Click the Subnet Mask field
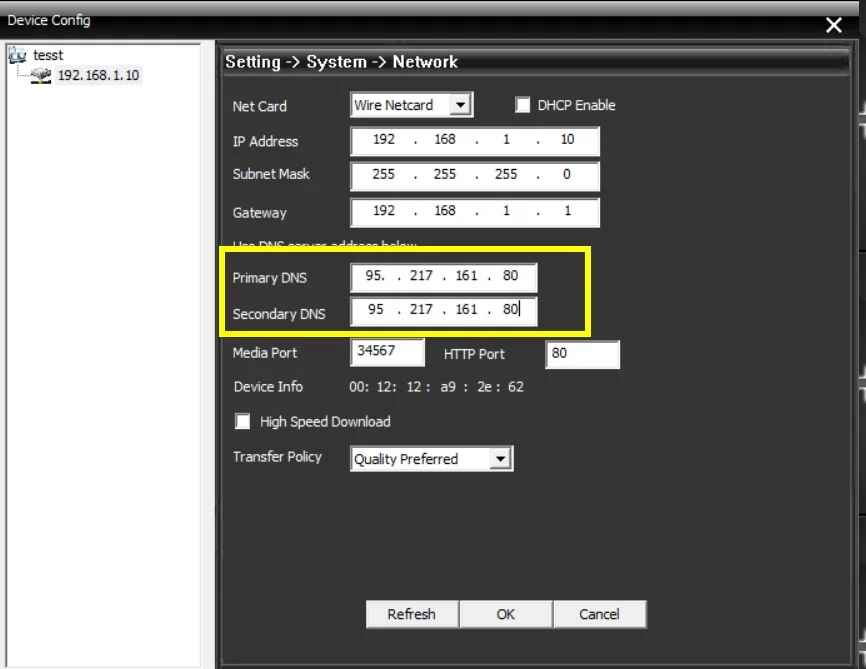 (x=474, y=176)
